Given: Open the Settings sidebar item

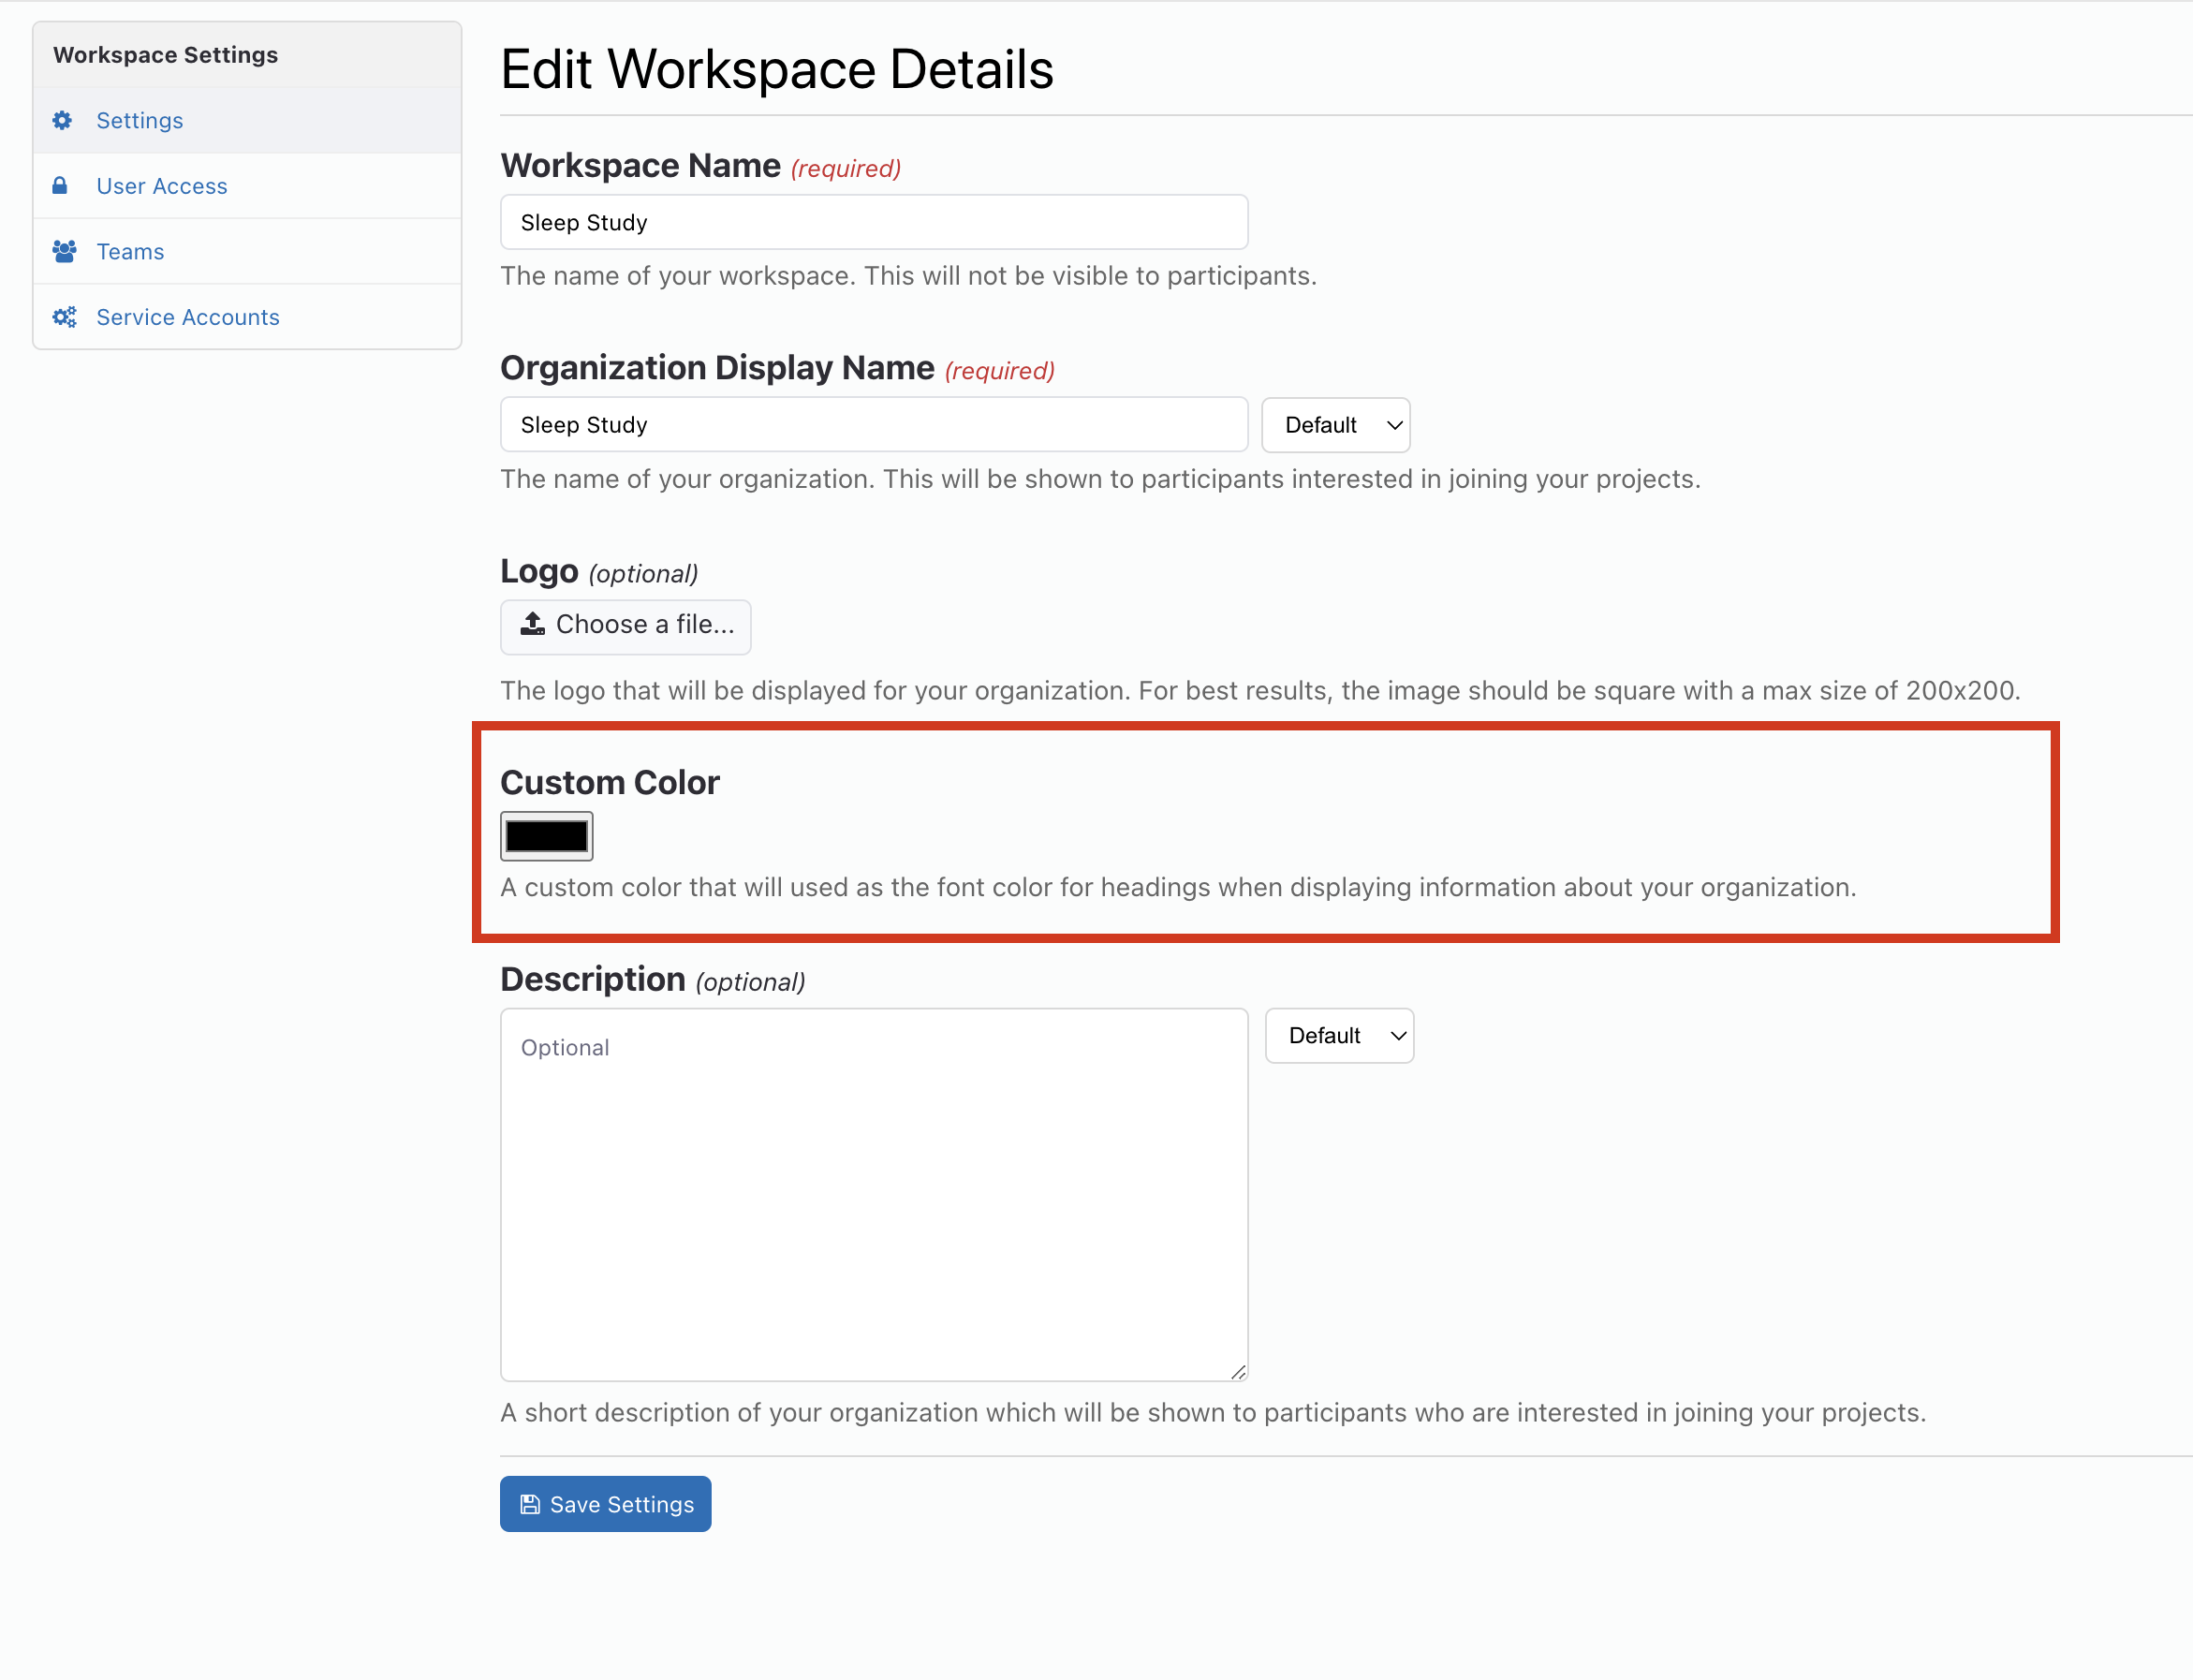Looking at the screenshot, I should coord(140,120).
